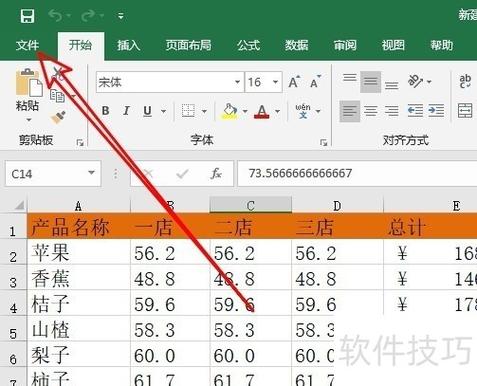Click the font size 16 box
Viewport: 477px width, 386px height.
tap(258, 82)
